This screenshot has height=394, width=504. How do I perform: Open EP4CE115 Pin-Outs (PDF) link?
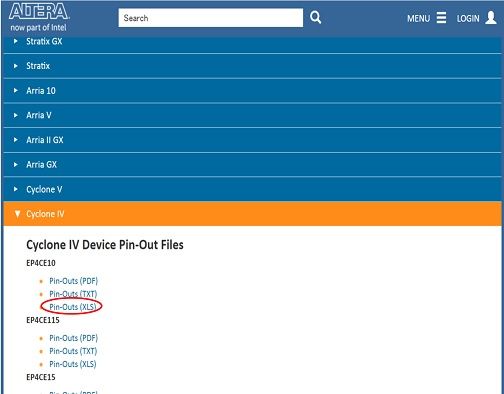pos(73,338)
